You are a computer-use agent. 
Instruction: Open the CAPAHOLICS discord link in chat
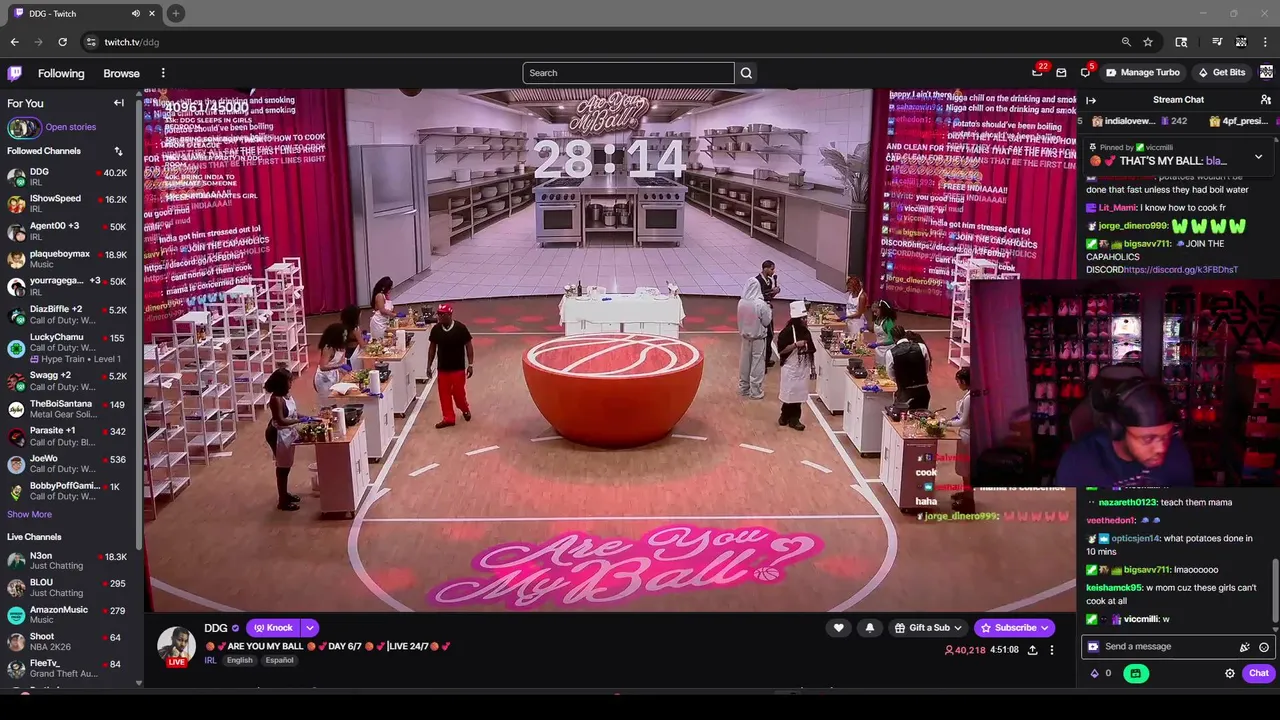(x=1180, y=270)
